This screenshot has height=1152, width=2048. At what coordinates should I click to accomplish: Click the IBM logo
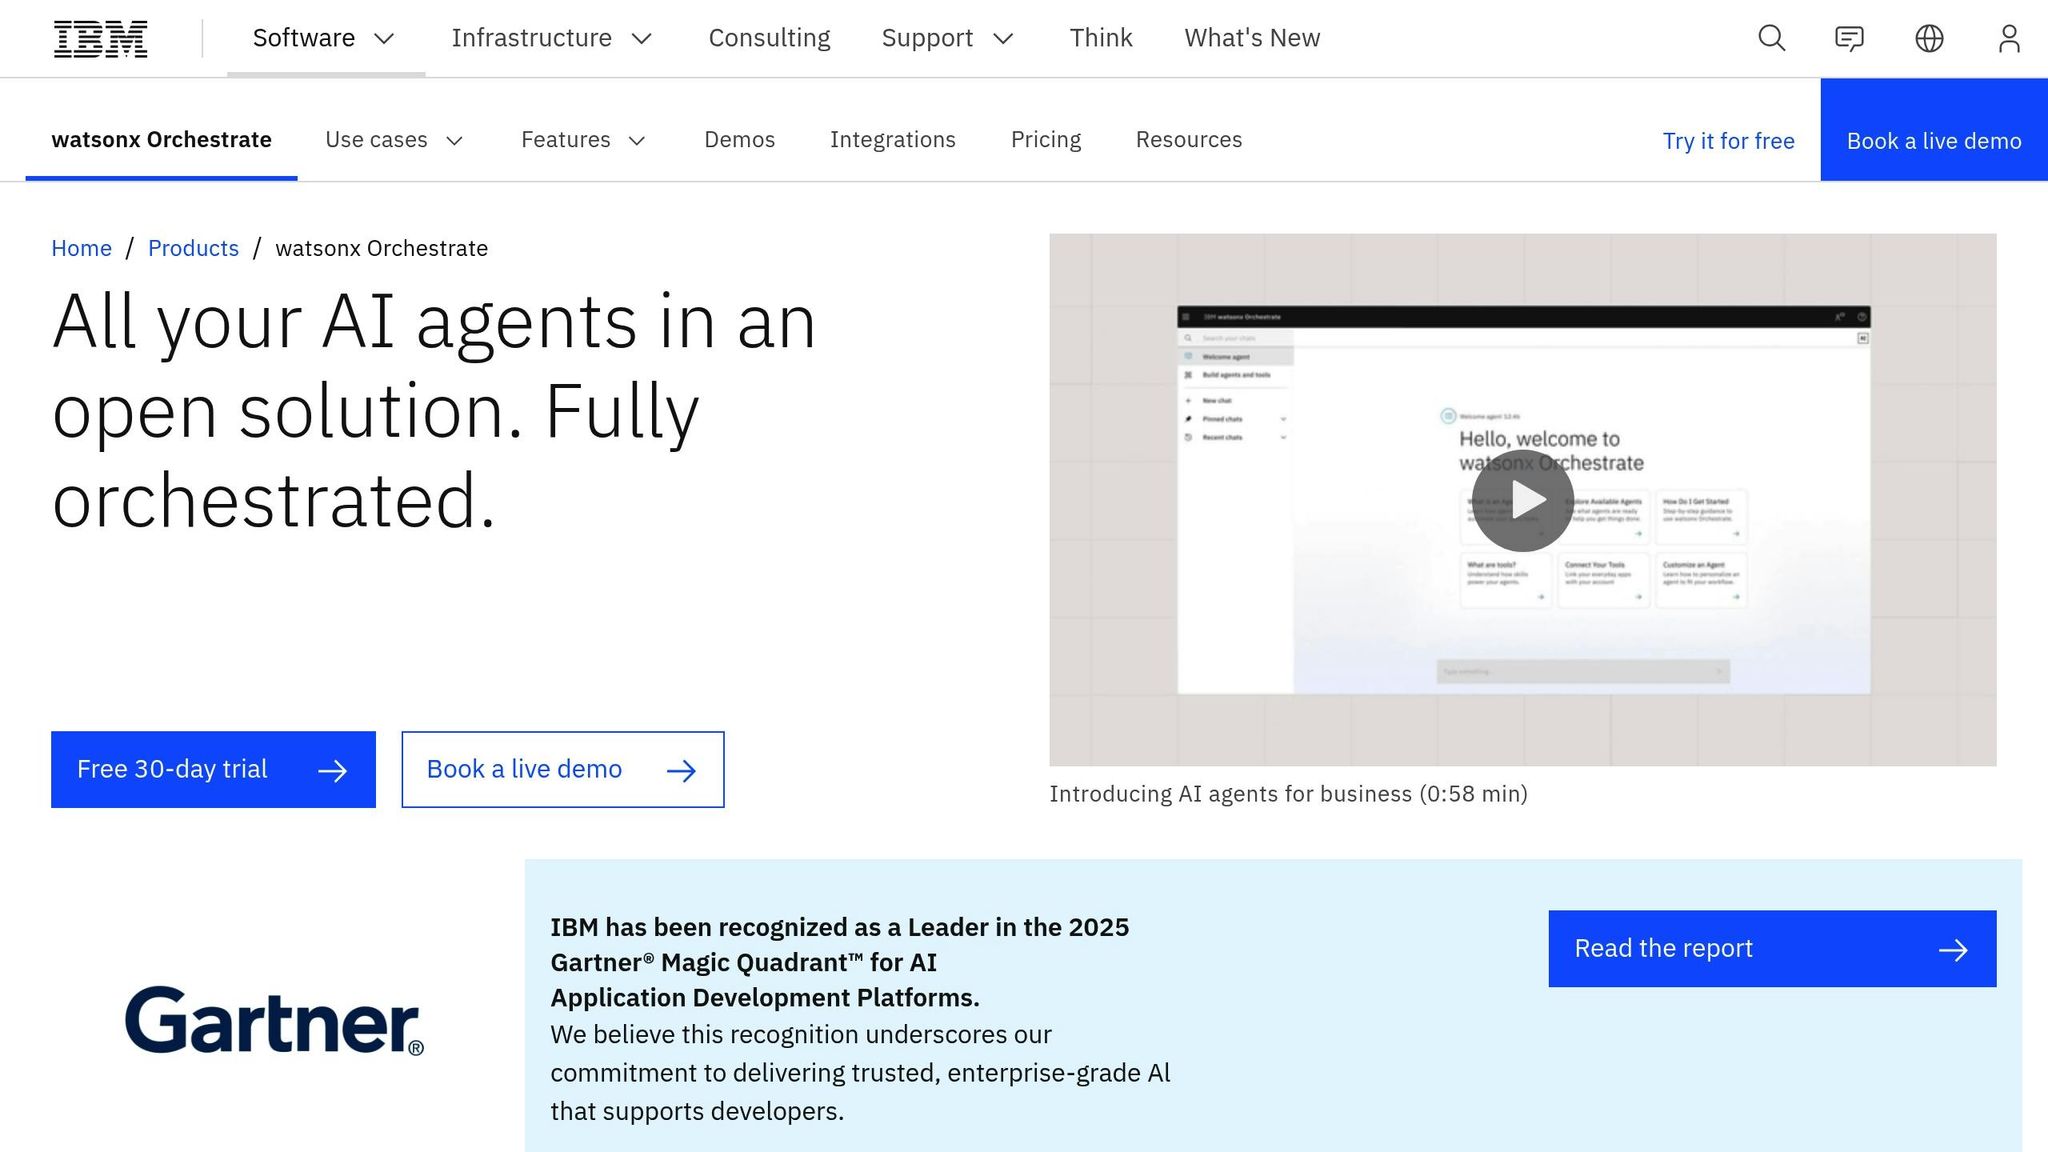click(x=100, y=37)
